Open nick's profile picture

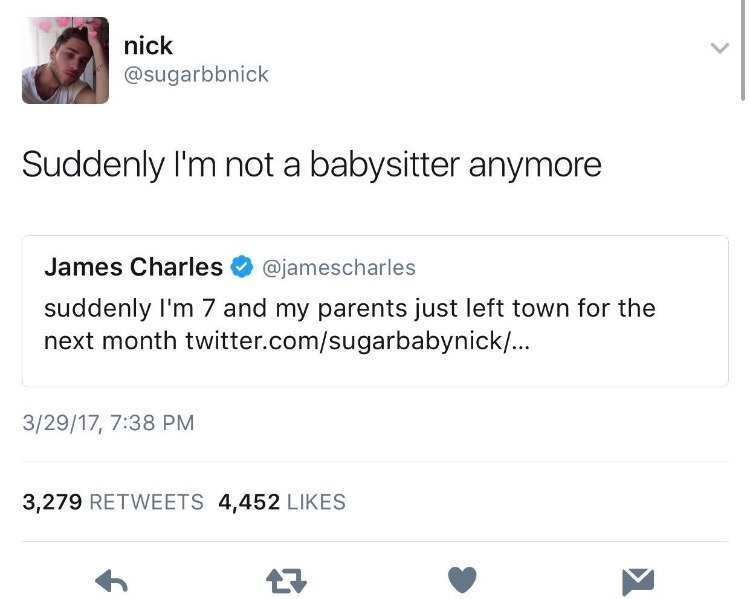click(x=65, y=61)
